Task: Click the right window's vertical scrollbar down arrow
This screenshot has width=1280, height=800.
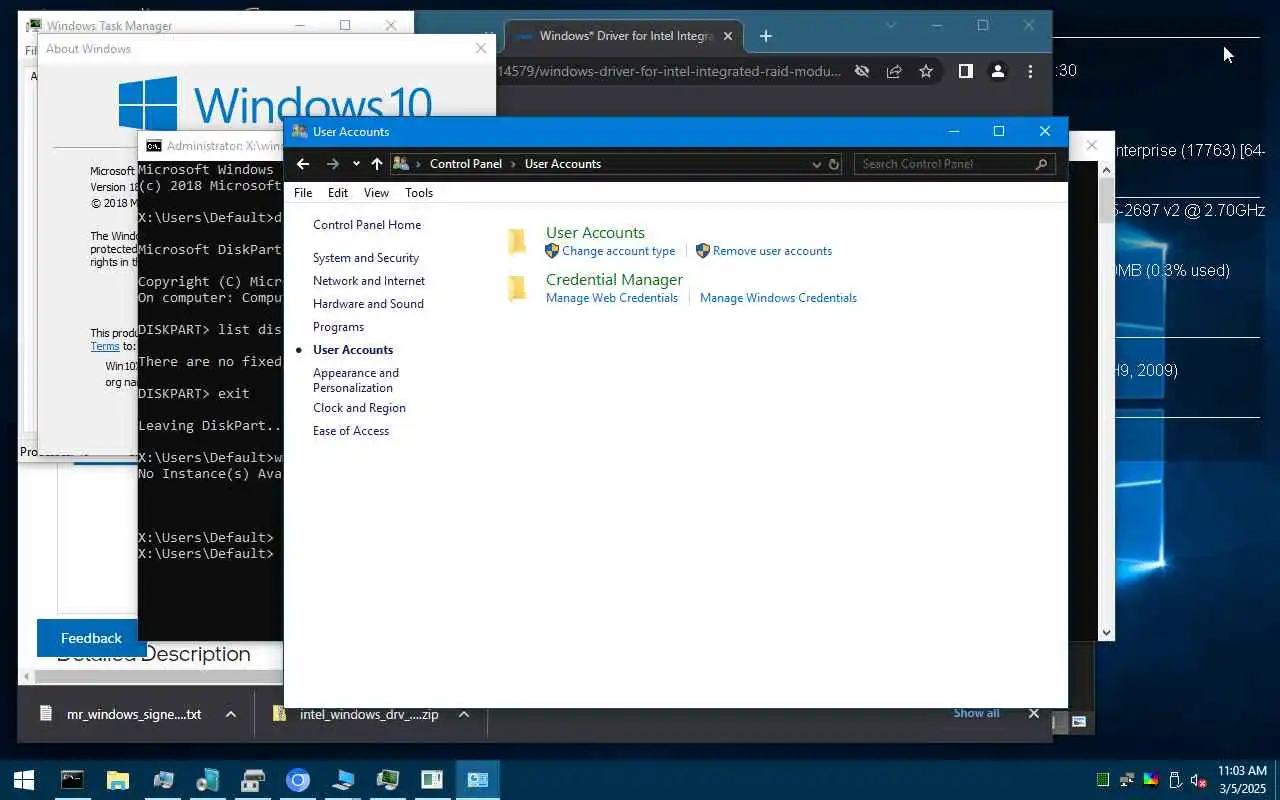Action: (1106, 632)
